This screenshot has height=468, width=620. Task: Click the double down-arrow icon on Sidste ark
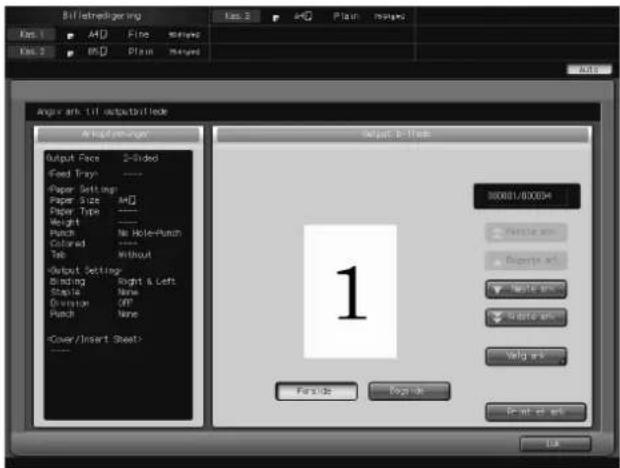point(497,318)
